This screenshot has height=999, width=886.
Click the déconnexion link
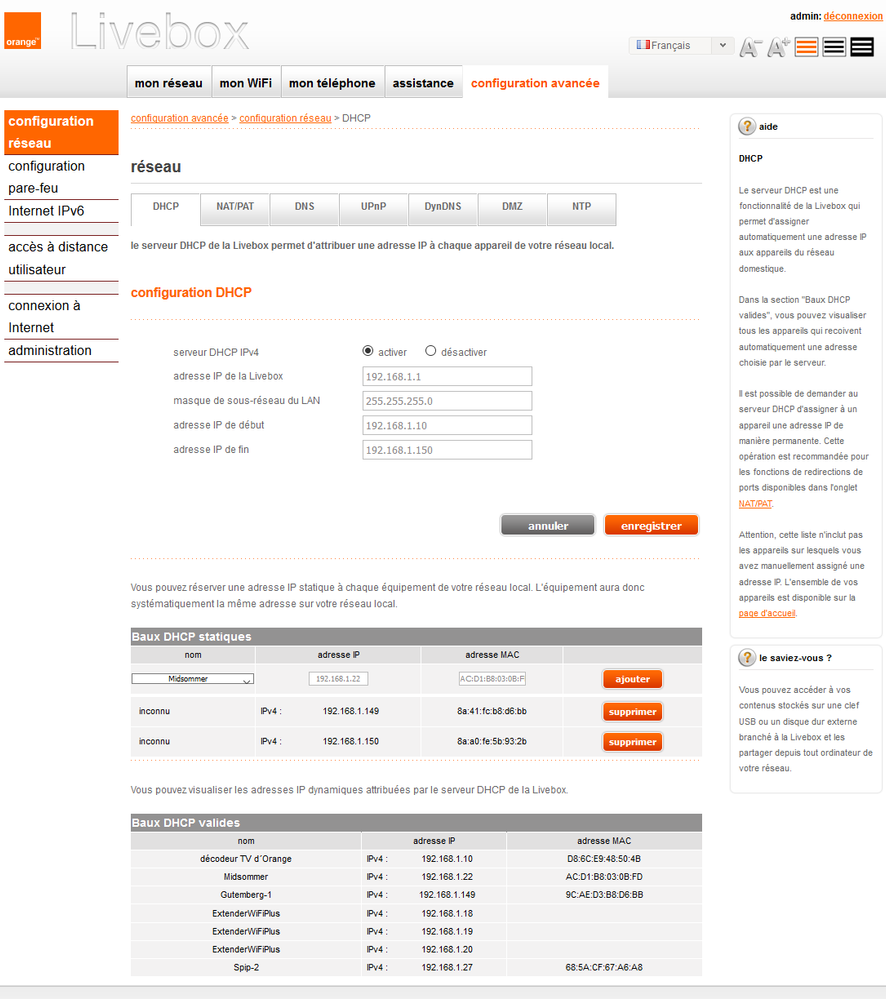(x=852, y=16)
